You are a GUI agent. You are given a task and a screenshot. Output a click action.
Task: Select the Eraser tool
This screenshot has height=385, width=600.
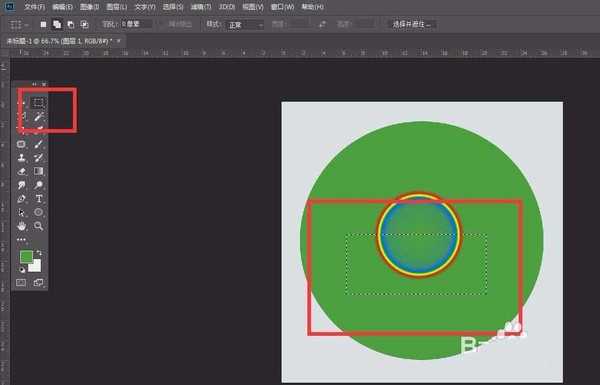(x=21, y=171)
